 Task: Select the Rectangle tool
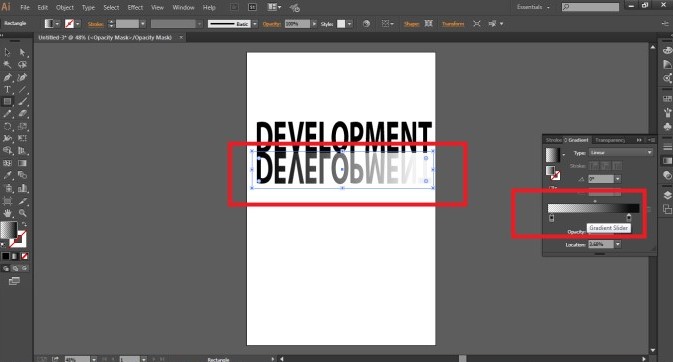point(7,102)
